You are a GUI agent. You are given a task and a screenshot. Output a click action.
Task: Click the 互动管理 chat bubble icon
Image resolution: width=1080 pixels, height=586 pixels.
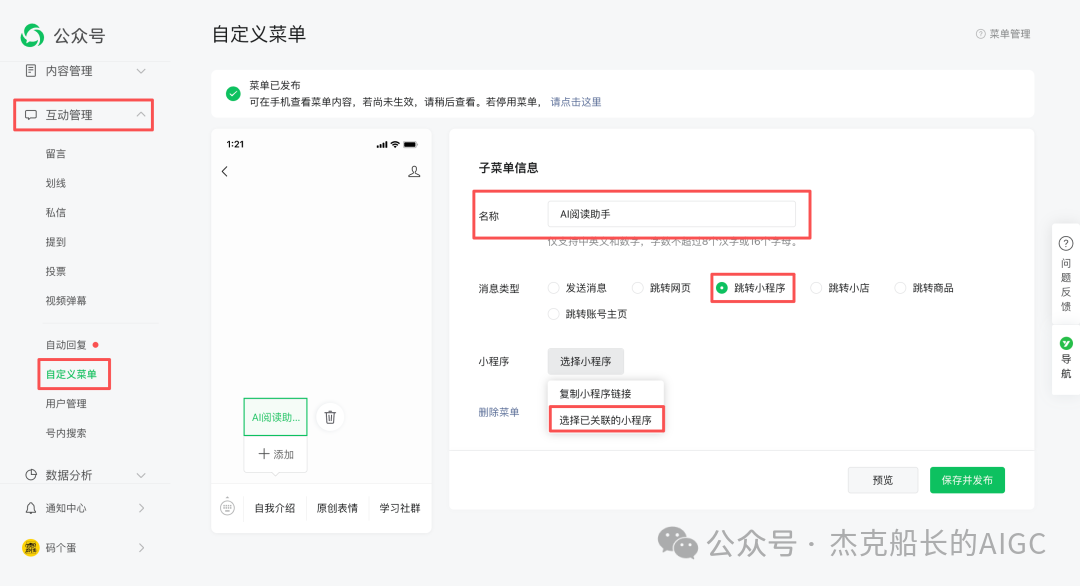[x=30, y=115]
